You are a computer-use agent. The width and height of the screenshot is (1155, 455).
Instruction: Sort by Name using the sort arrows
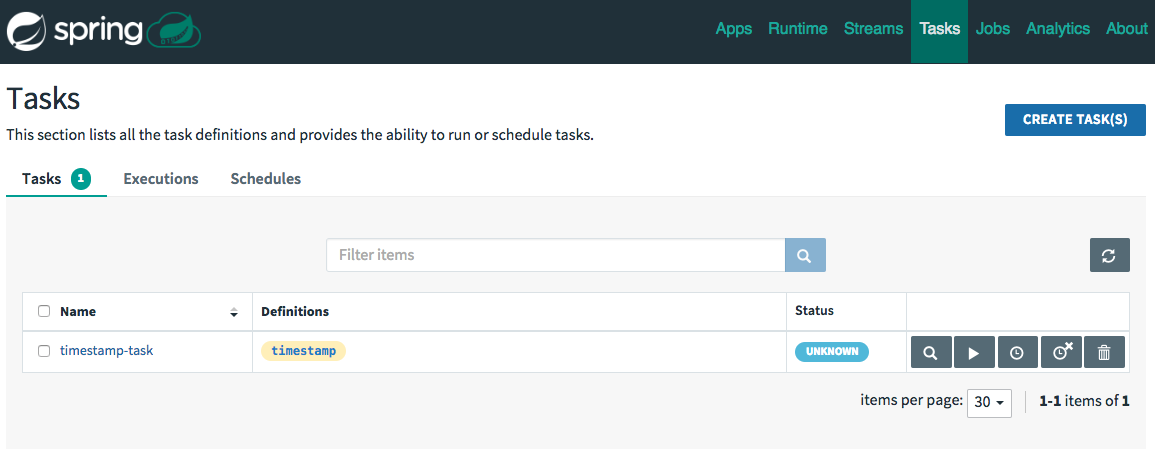pyautogui.click(x=234, y=312)
